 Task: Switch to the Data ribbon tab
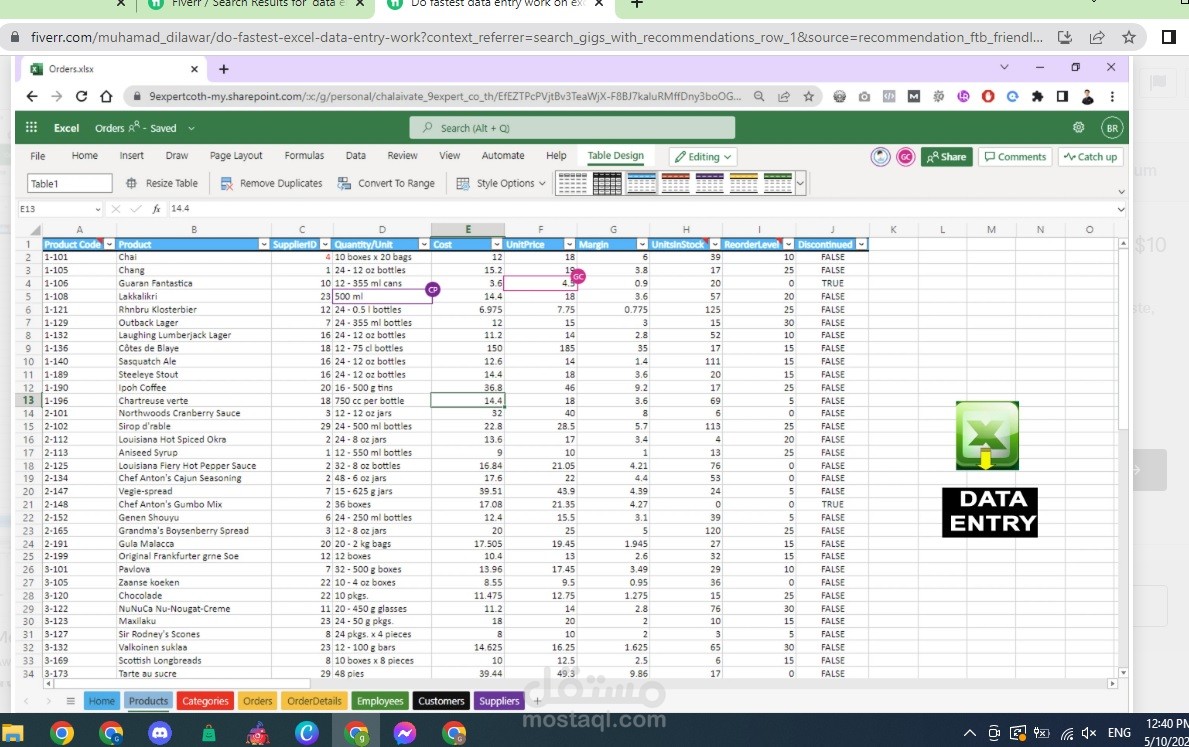click(x=356, y=155)
